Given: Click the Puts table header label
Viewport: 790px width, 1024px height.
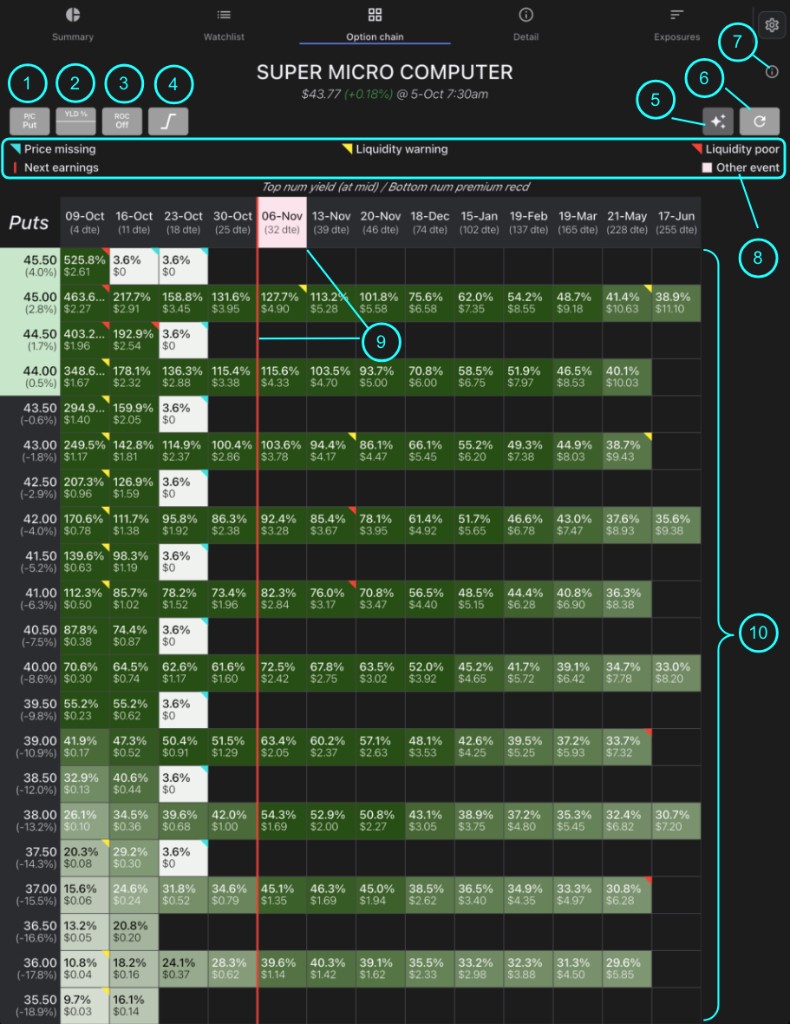Looking at the screenshot, I should (29, 223).
